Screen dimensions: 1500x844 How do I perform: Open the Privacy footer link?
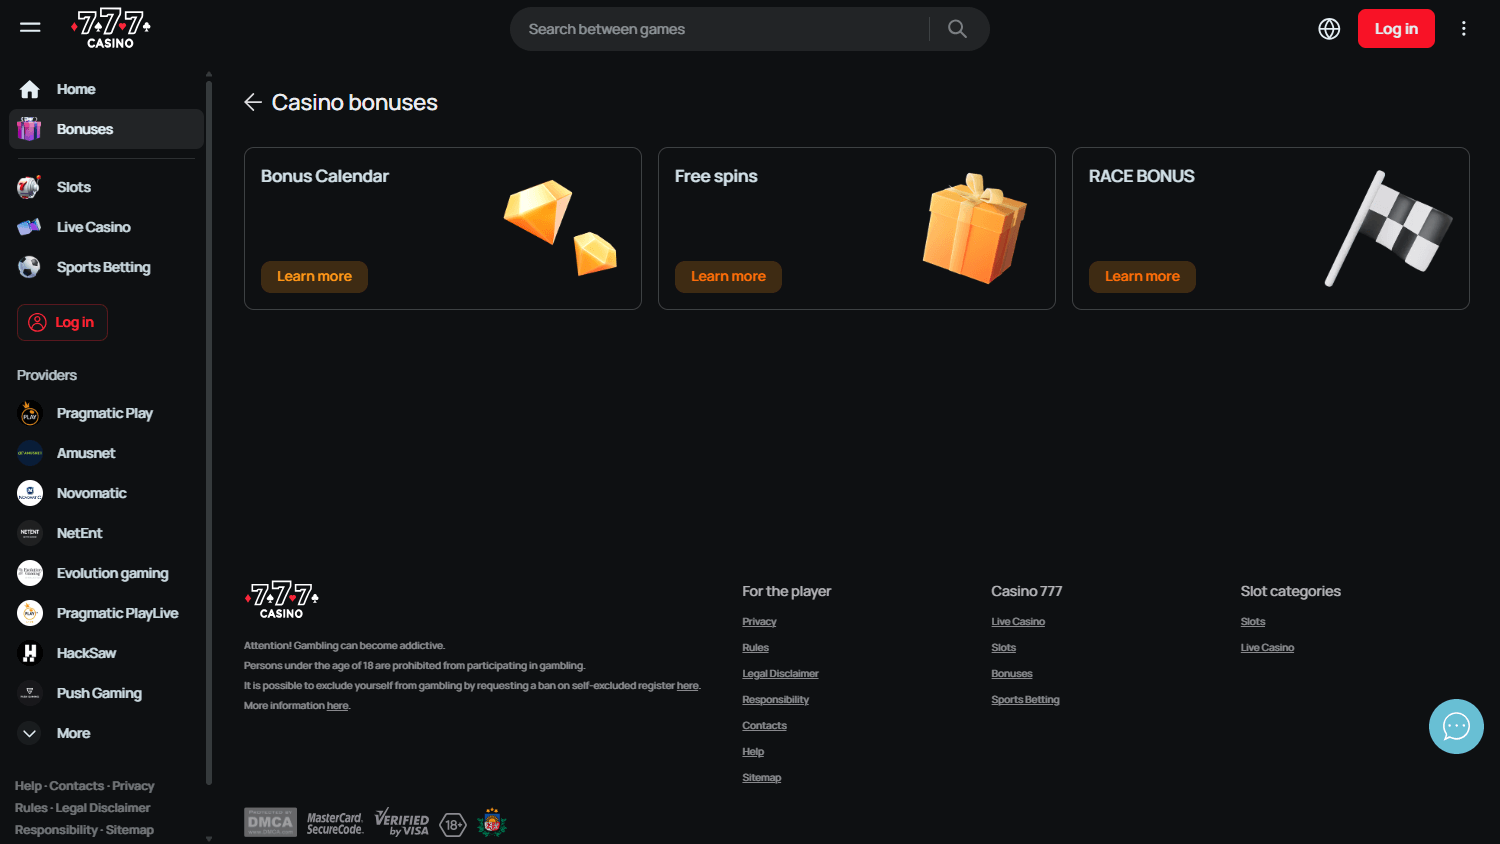759,622
